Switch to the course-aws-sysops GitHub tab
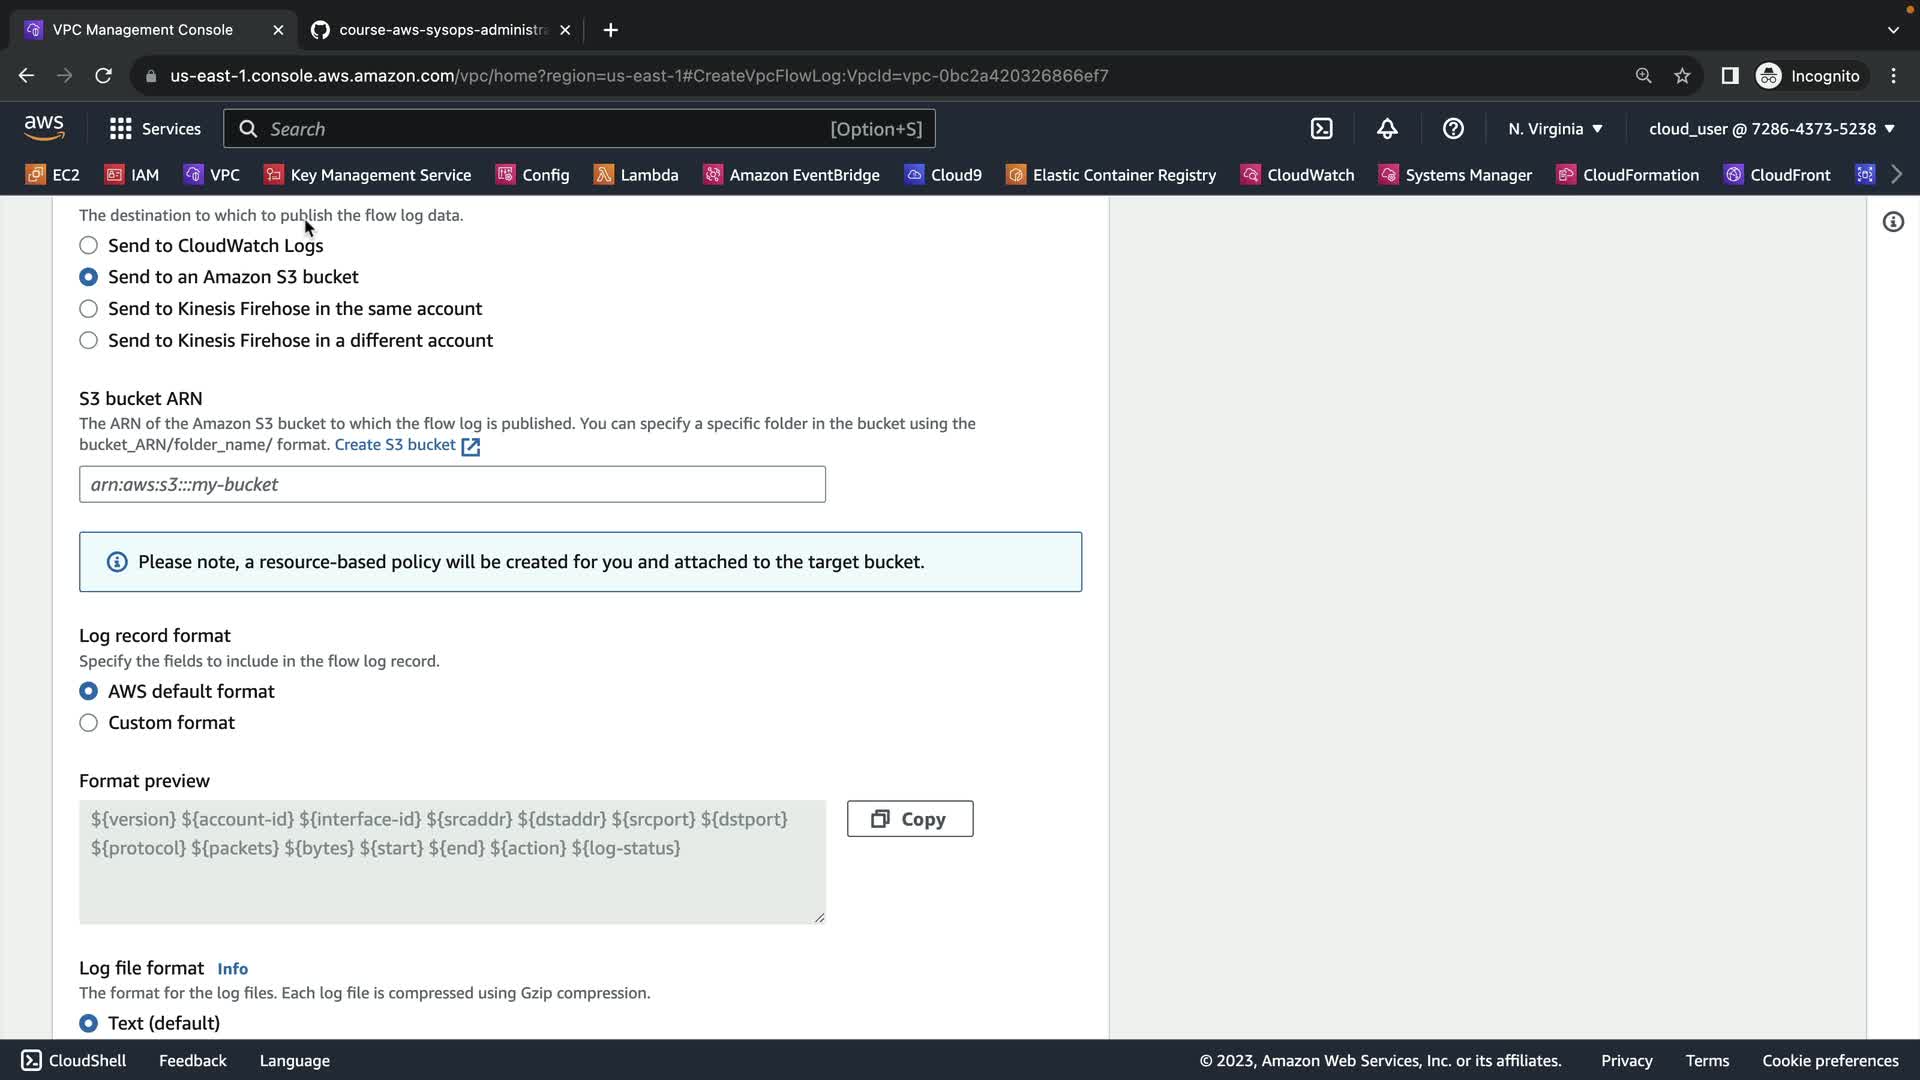The height and width of the screenshot is (1080, 1920). (442, 30)
